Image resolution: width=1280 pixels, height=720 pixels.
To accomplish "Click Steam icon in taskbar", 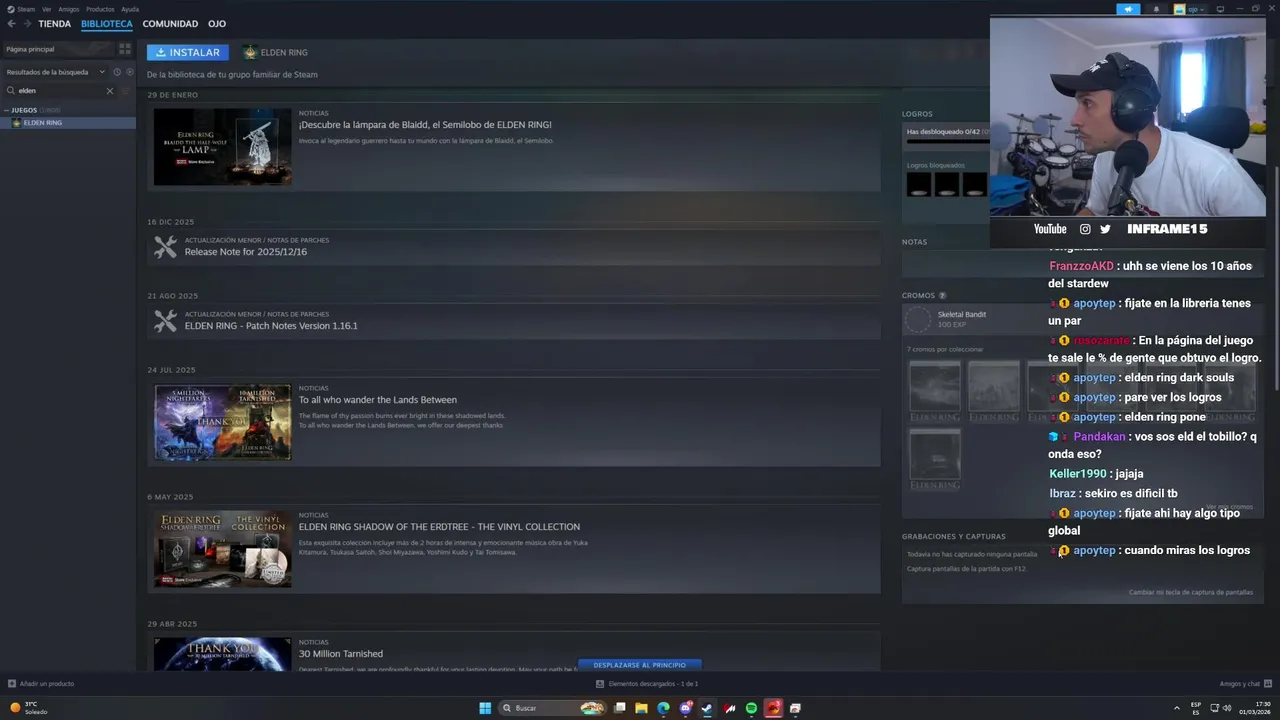I will tap(707, 708).
